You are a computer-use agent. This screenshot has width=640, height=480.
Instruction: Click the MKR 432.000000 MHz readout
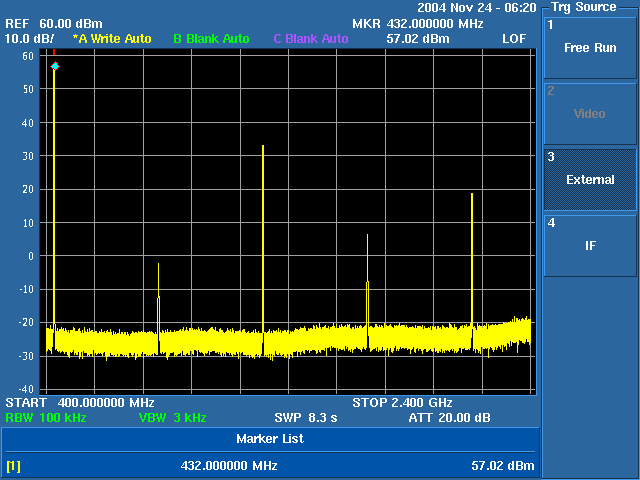tap(418, 24)
